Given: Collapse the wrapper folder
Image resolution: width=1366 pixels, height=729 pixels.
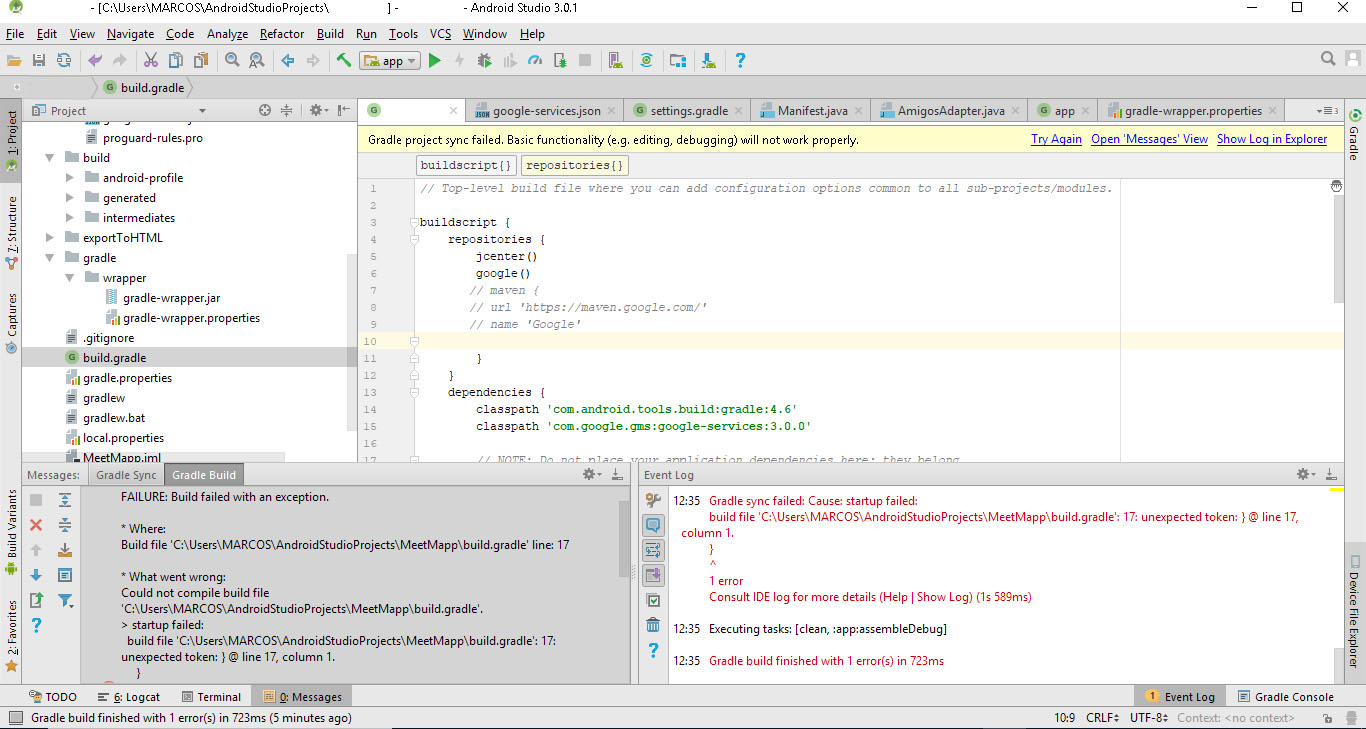Looking at the screenshot, I should coord(69,278).
